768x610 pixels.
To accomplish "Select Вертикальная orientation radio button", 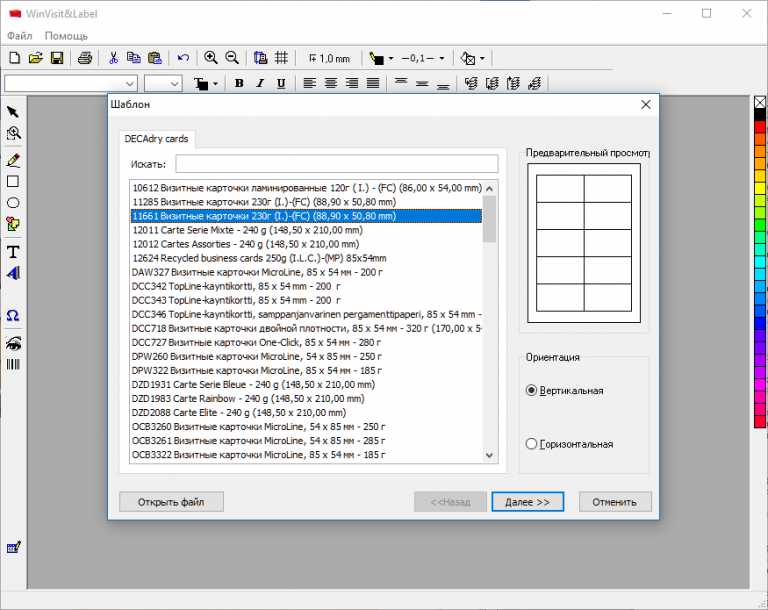I will [x=532, y=391].
